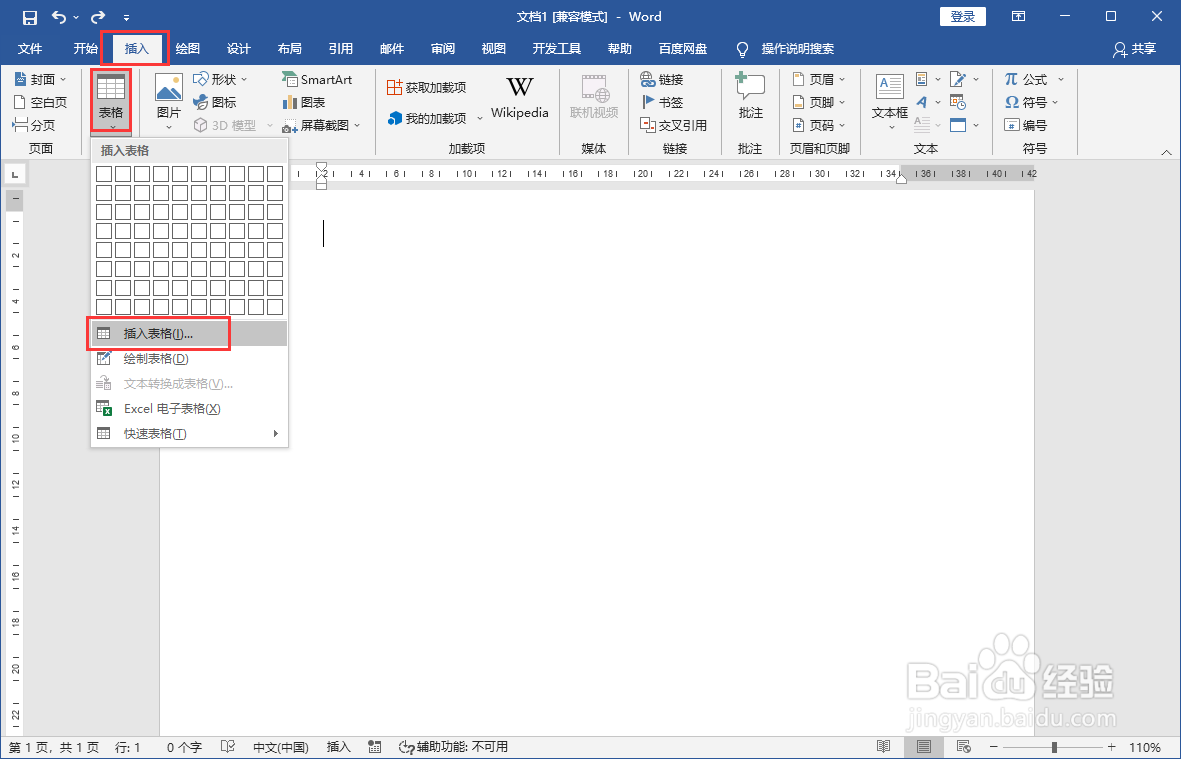Screen dimensions: 1181x759
Task: Switch to the 设计 (Design) ribbon tab
Action: [238, 48]
